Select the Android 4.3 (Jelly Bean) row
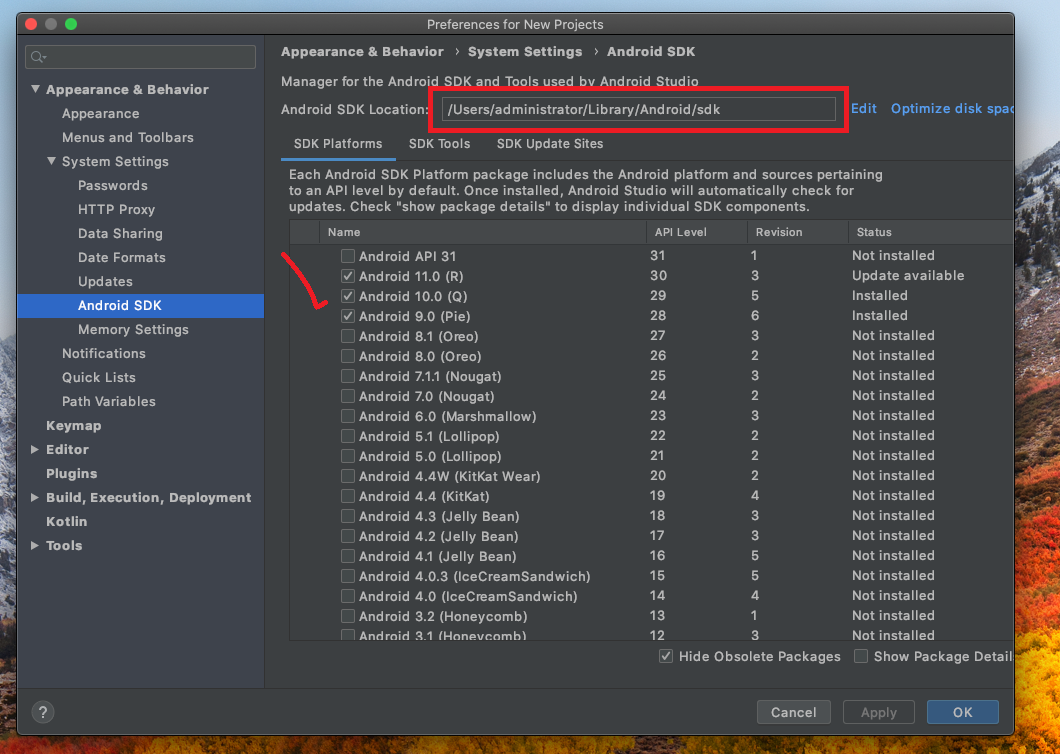This screenshot has height=754, width=1060. (439, 516)
